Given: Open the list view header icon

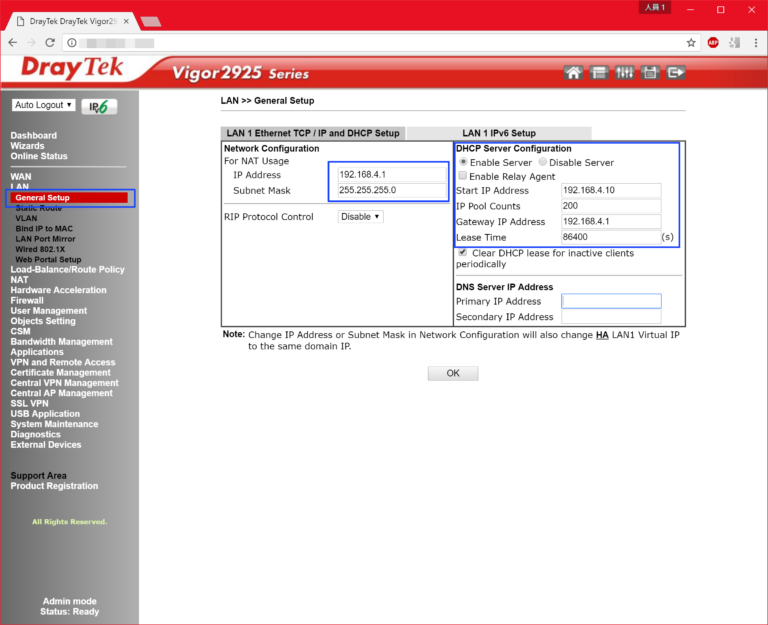Looking at the screenshot, I should (x=599, y=73).
